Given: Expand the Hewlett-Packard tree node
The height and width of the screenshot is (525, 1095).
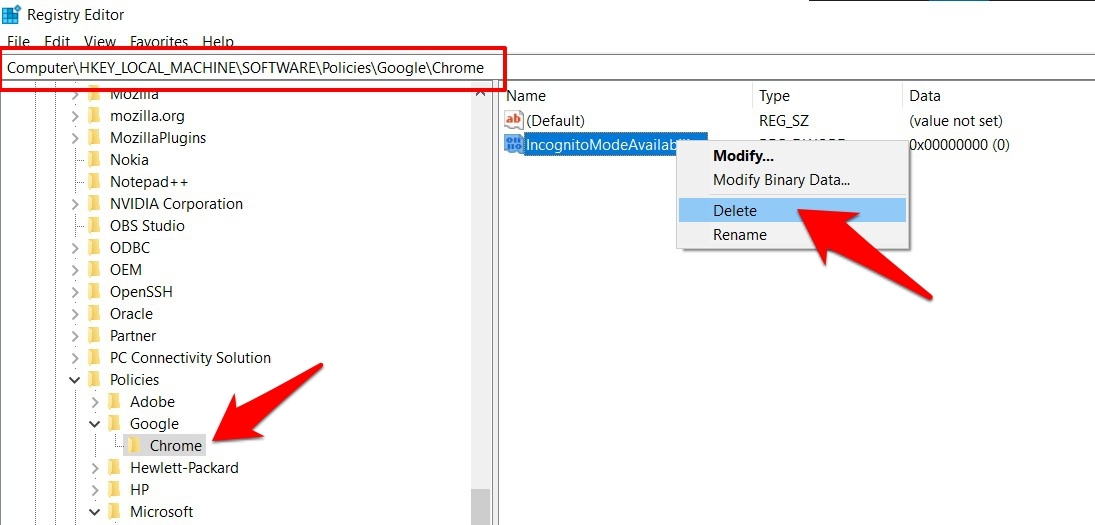Looking at the screenshot, I should [95, 468].
